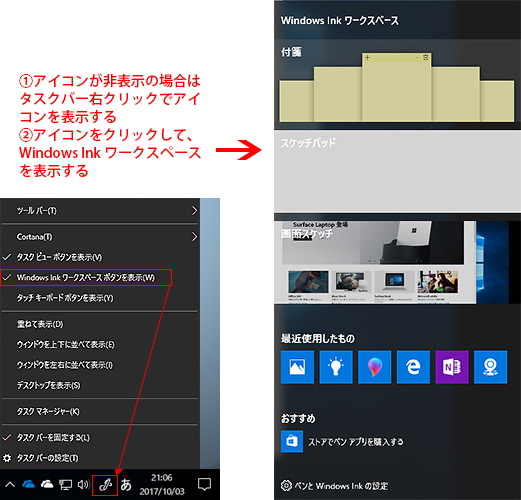This screenshot has width=521, height=500.
Task: Click the volume speaker tray icon
Action: coord(83,484)
